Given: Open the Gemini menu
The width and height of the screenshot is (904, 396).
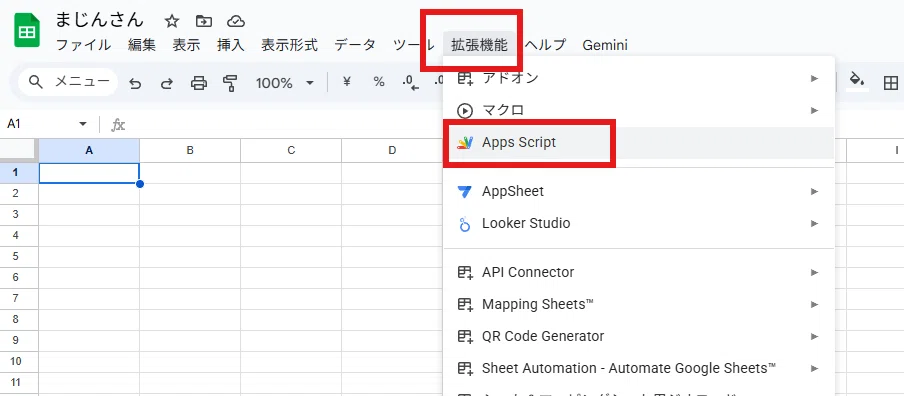Looking at the screenshot, I should (x=605, y=45).
